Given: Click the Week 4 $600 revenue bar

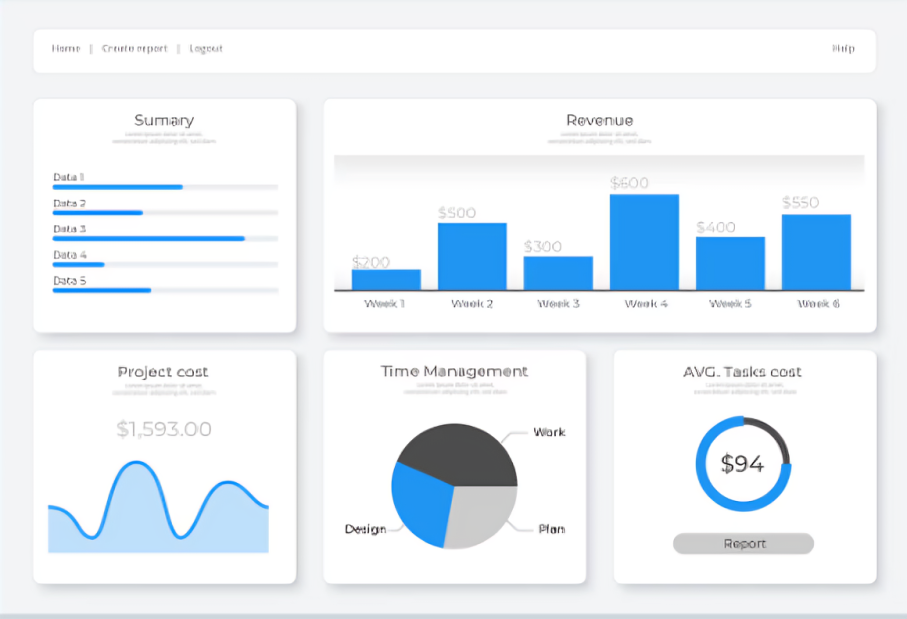Looking at the screenshot, I should pyautogui.click(x=644, y=242).
